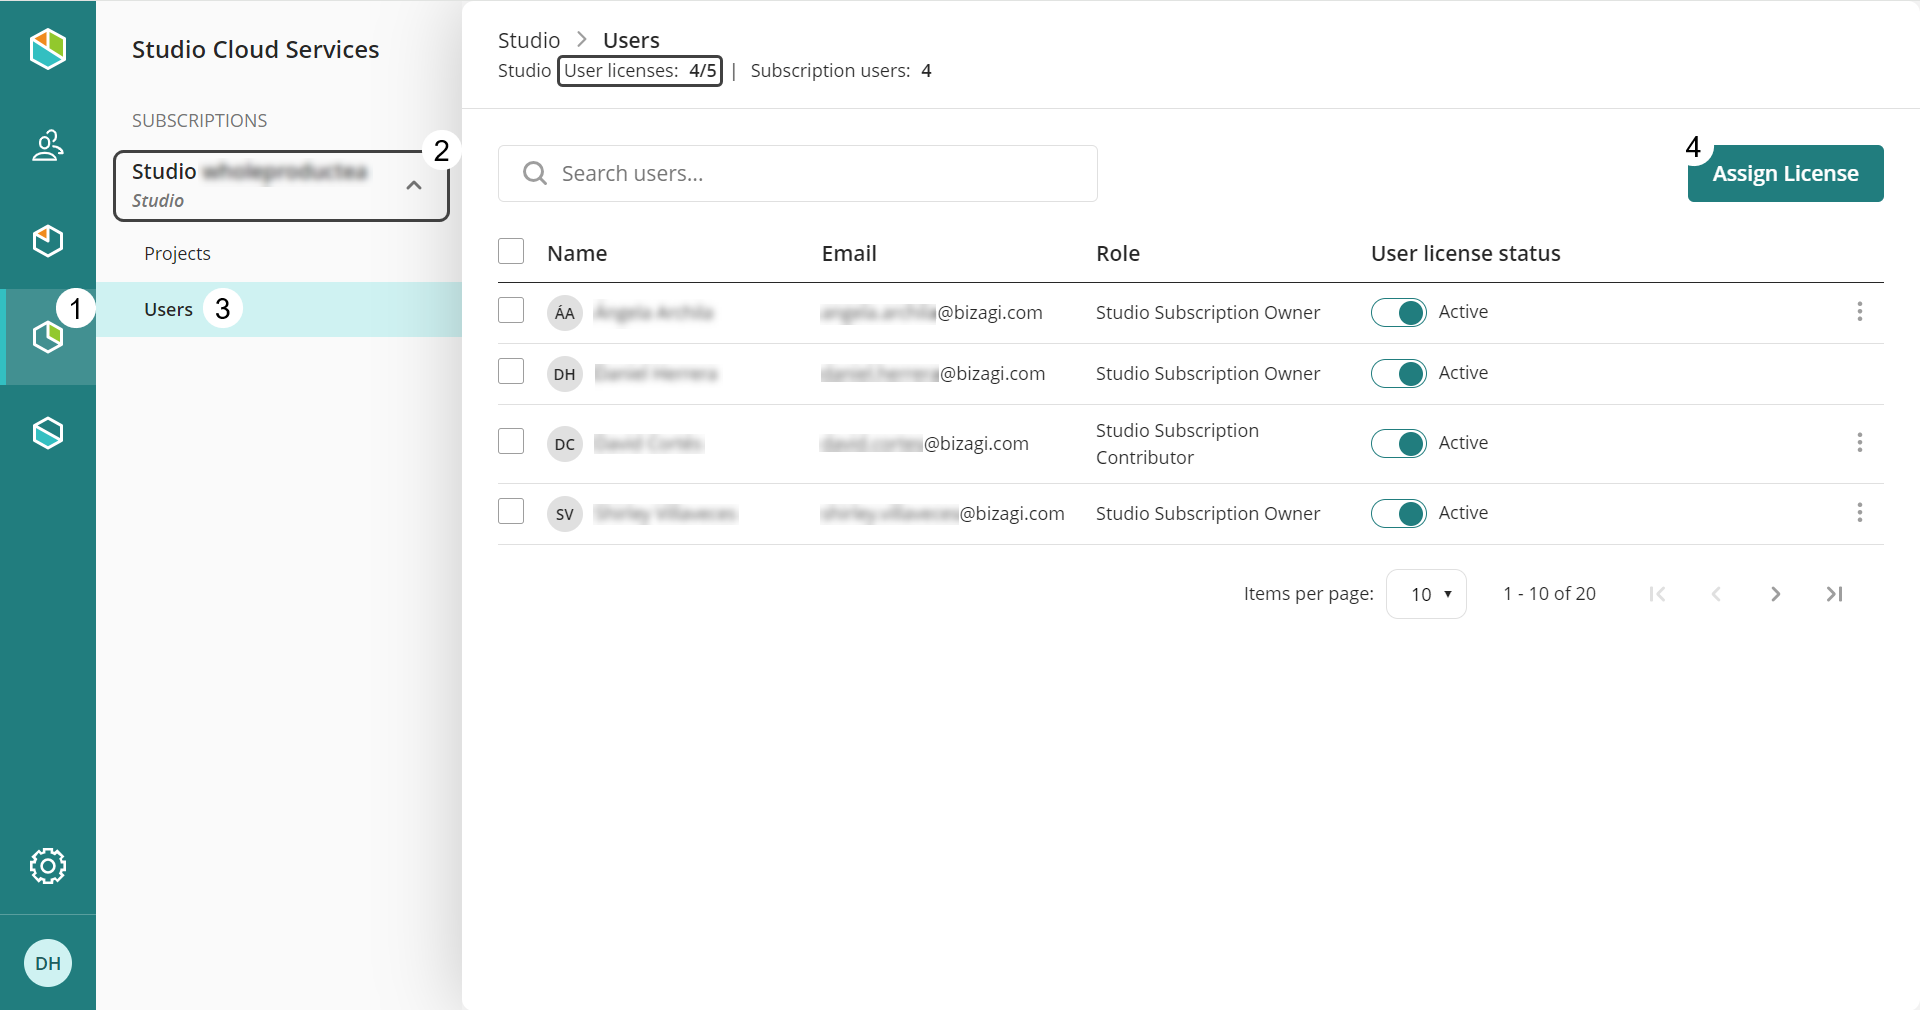Click the SUBSCRIPTIONS section heading
Image resolution: width=1920 pixels, height=1010 pixels.
pyautogui.click(x=199, y=120)
